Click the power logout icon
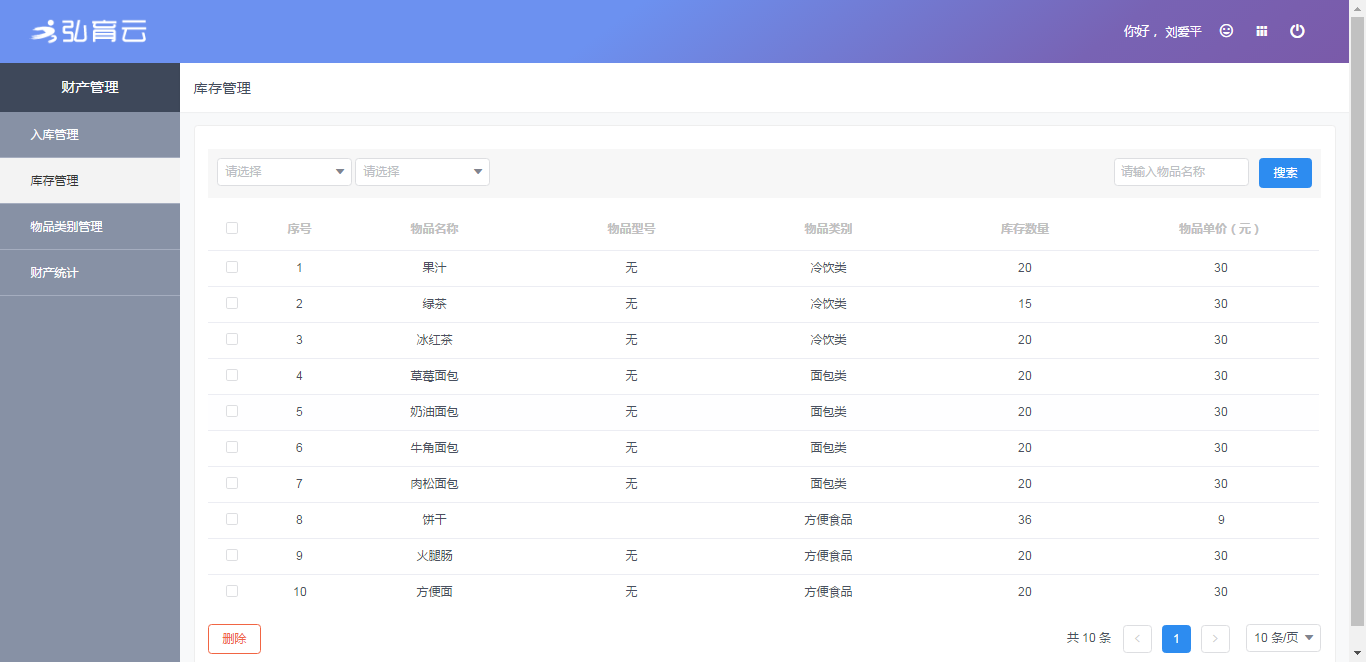 point(1297,31)
